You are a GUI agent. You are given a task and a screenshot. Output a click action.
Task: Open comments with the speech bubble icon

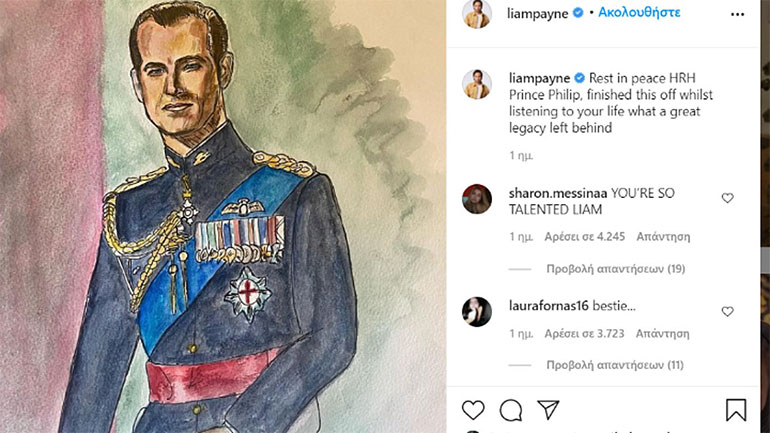[511, 410]
